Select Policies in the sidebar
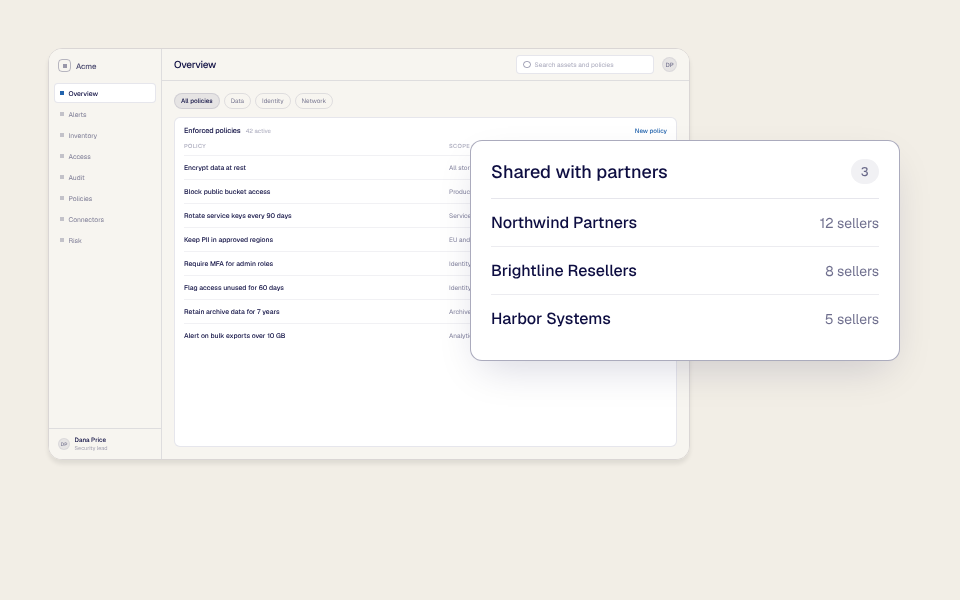Viewport: 960px width, 600px height. [105, 198]
